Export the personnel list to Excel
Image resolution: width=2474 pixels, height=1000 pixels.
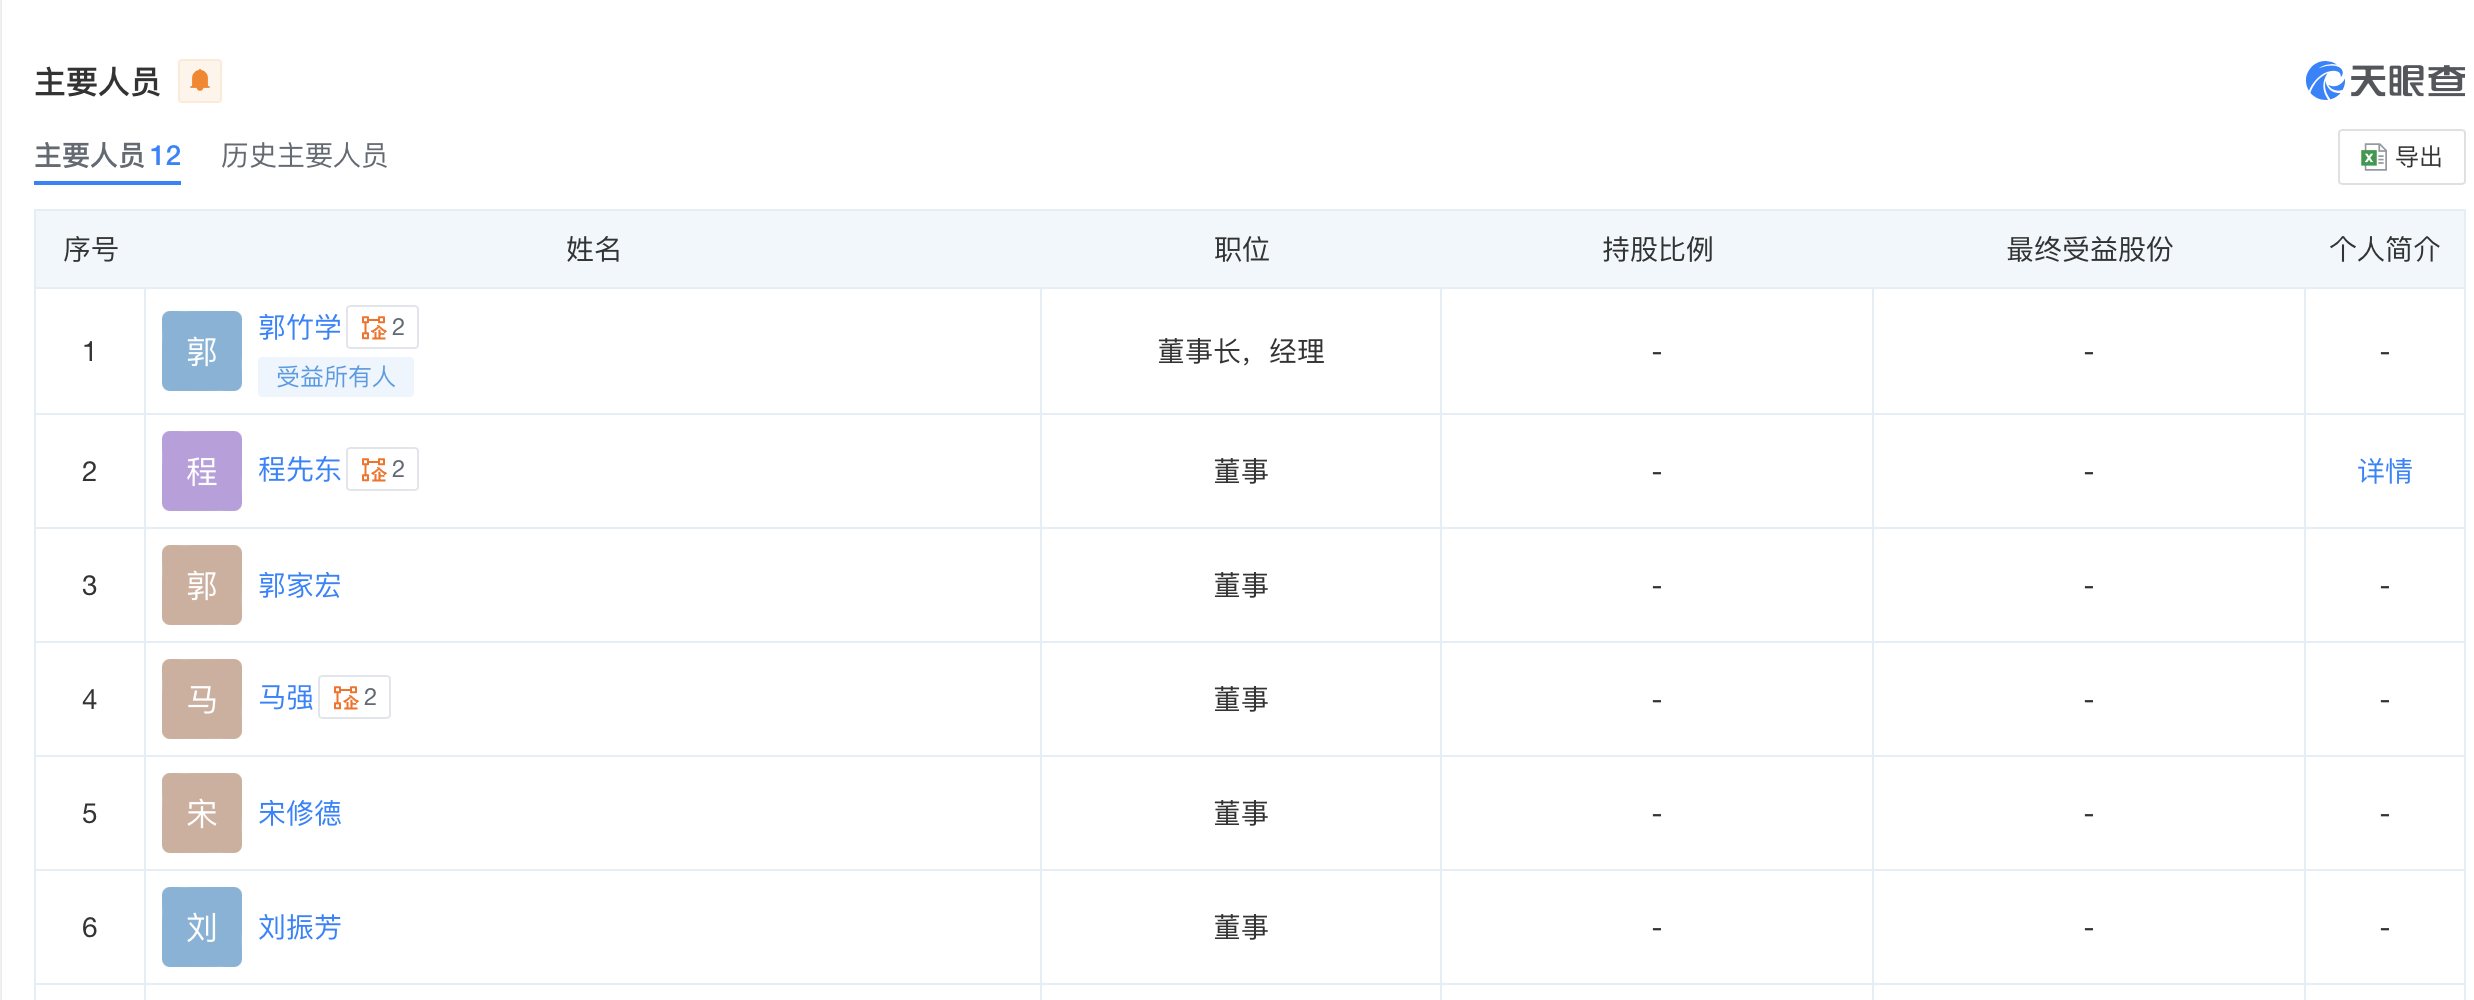pyautogui.click(x=2401, y=157)
